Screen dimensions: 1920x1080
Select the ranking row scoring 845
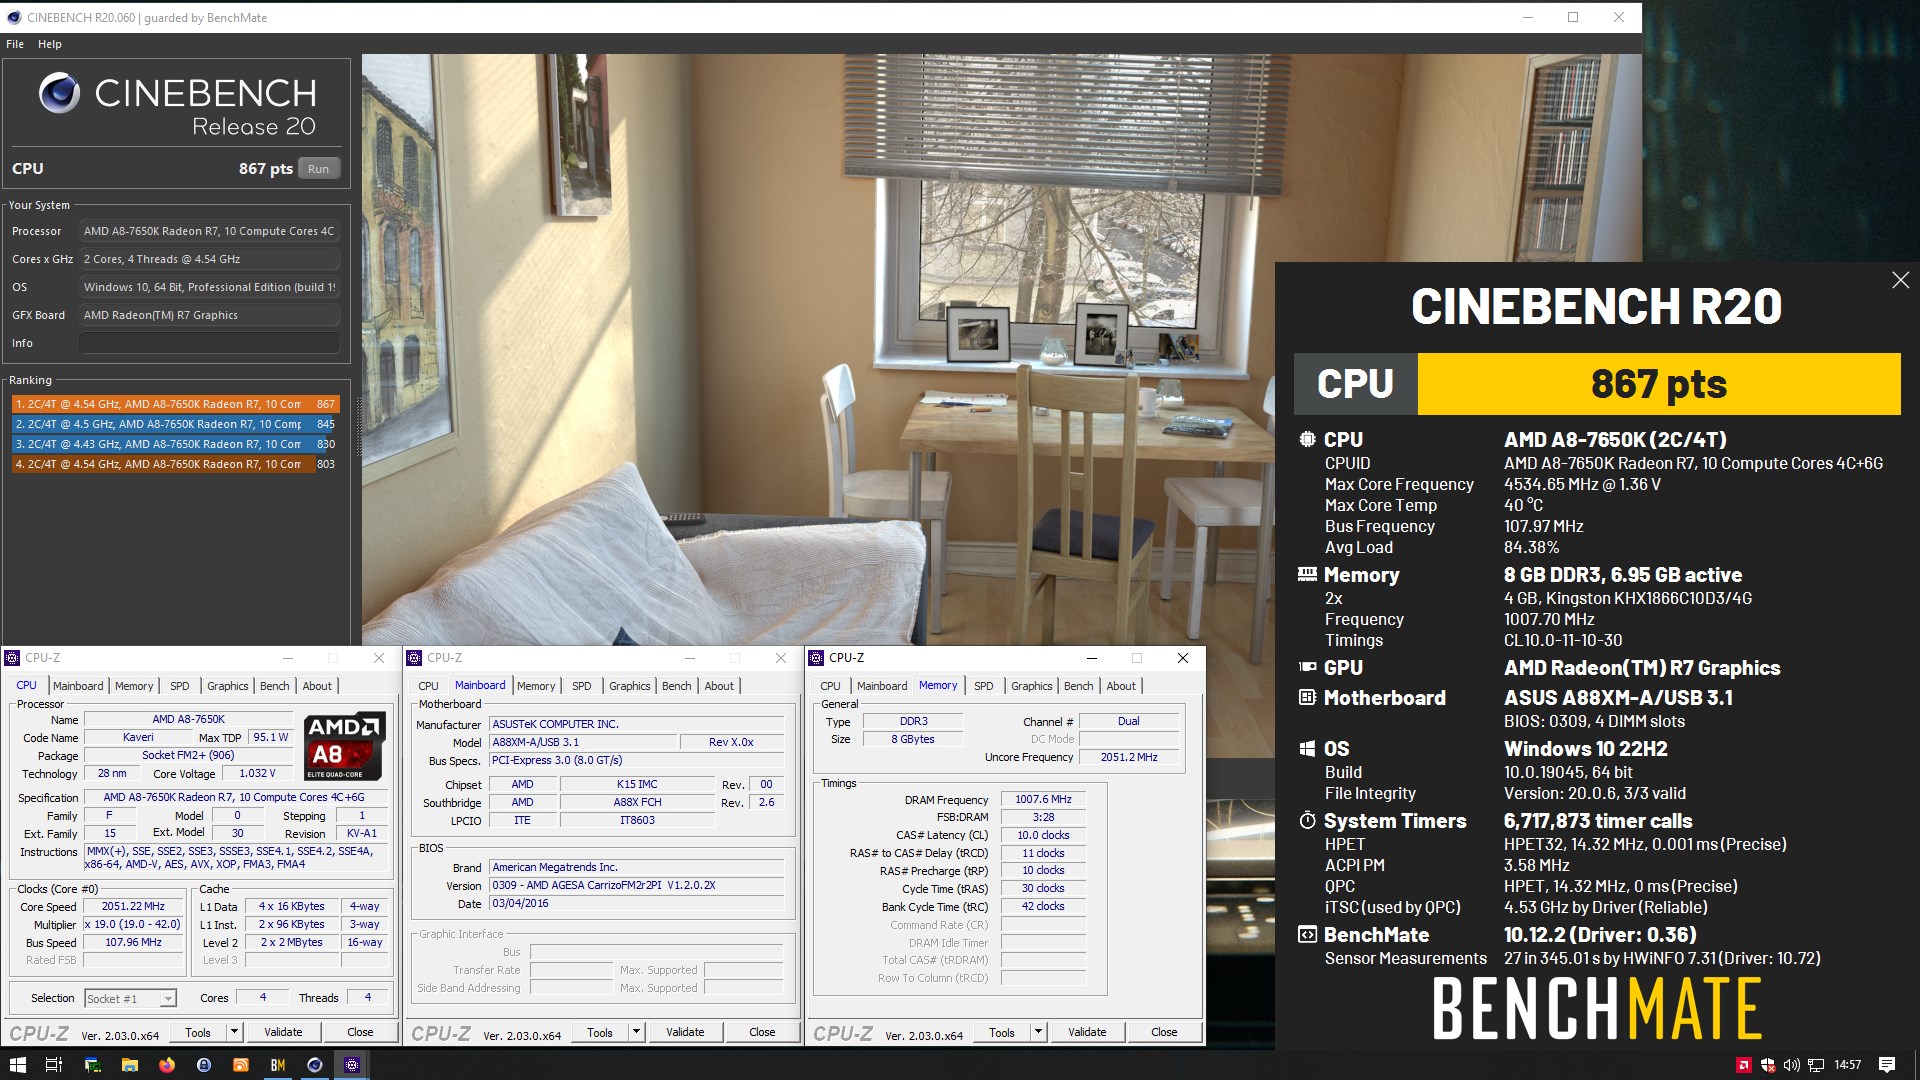(x=175, y=424)
